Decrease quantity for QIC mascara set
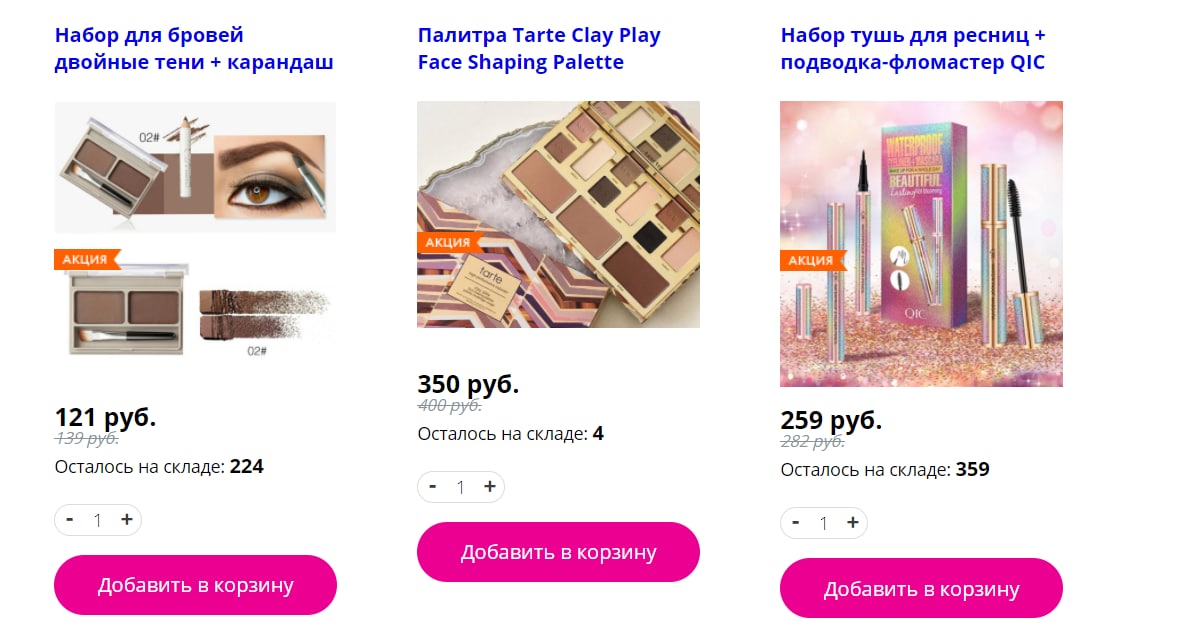The width and height of the screenshot is (1179, 636). [796, 522]
